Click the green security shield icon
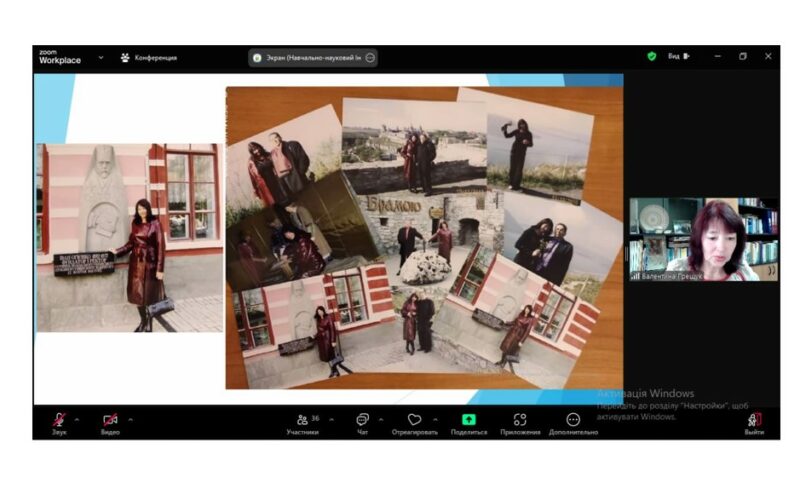800x500 pixels. (652, 57)
